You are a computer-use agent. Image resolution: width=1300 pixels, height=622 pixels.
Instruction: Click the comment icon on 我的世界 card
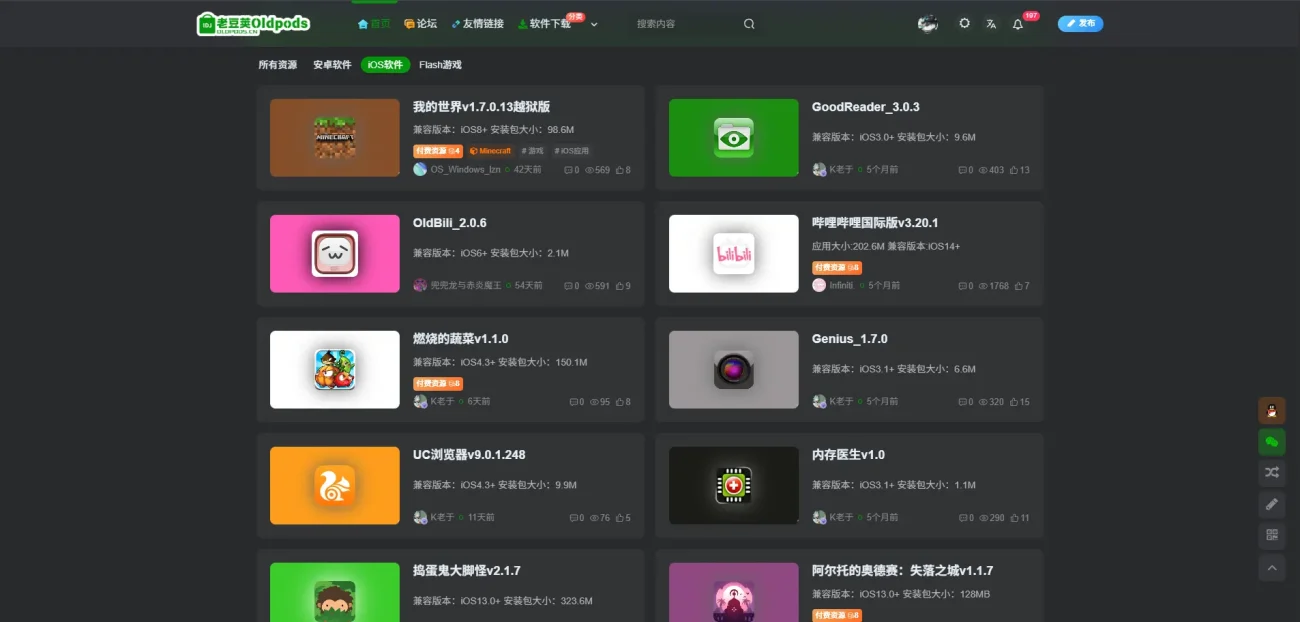pyautogui.click(x=571, y=170)
